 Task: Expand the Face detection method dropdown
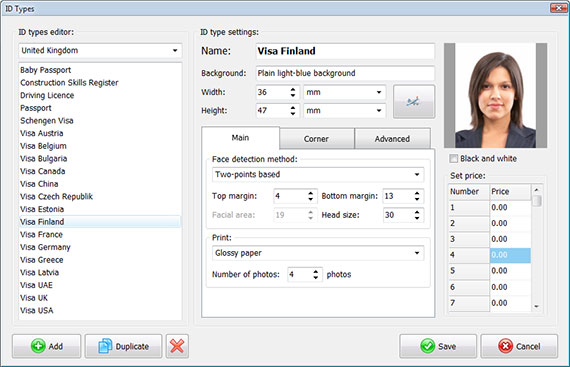tap(318, 174)
